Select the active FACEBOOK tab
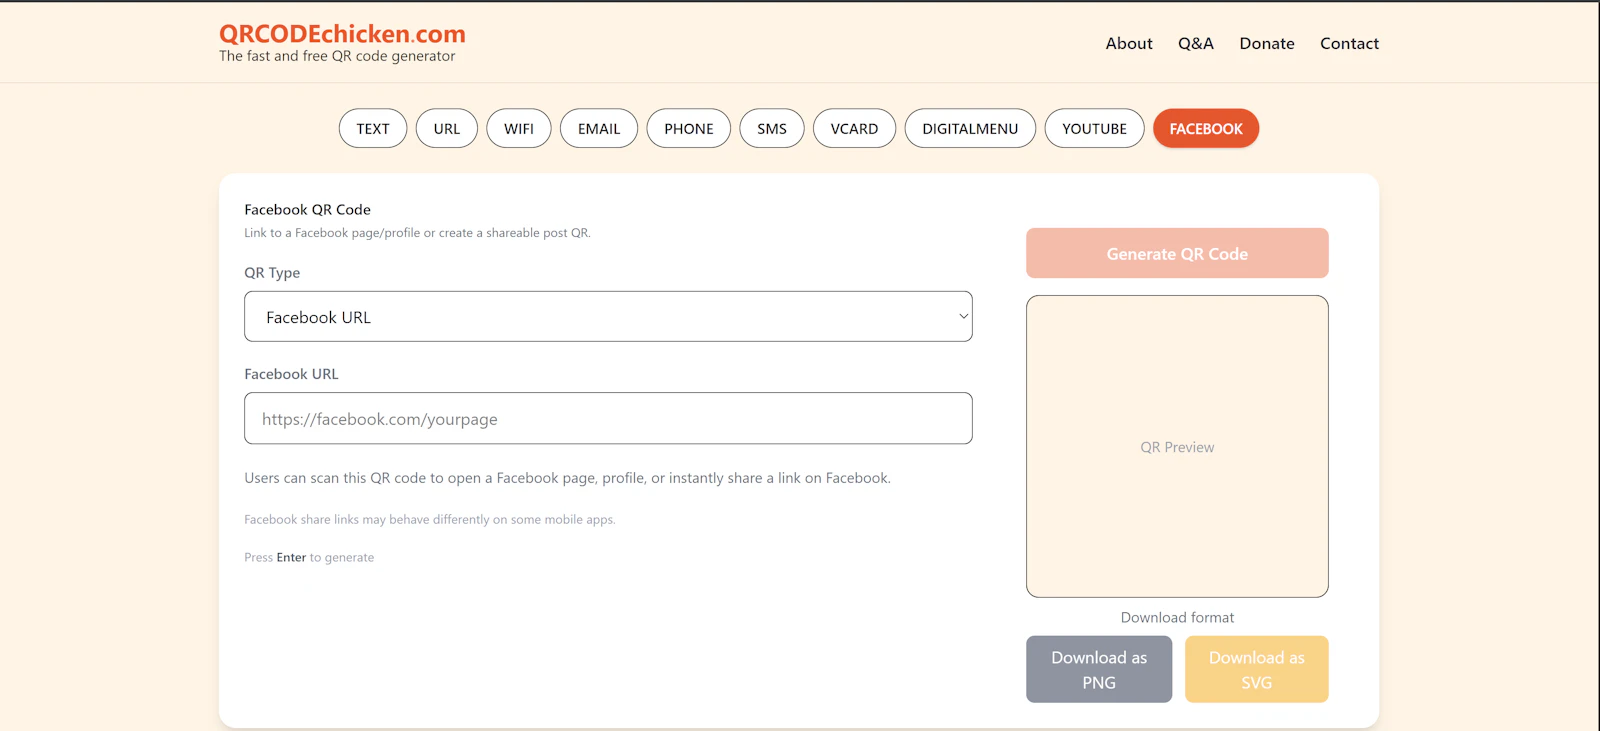The height and width of the screenshot is (731, 1600). pyautogui.click(x=1206, y=128)
